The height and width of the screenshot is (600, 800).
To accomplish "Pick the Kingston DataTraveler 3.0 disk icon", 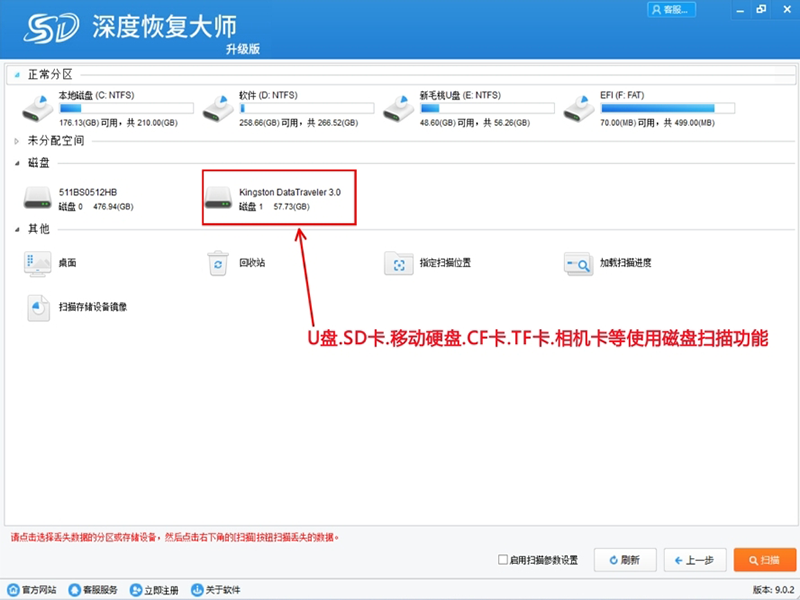I will [x=219, y=198].
